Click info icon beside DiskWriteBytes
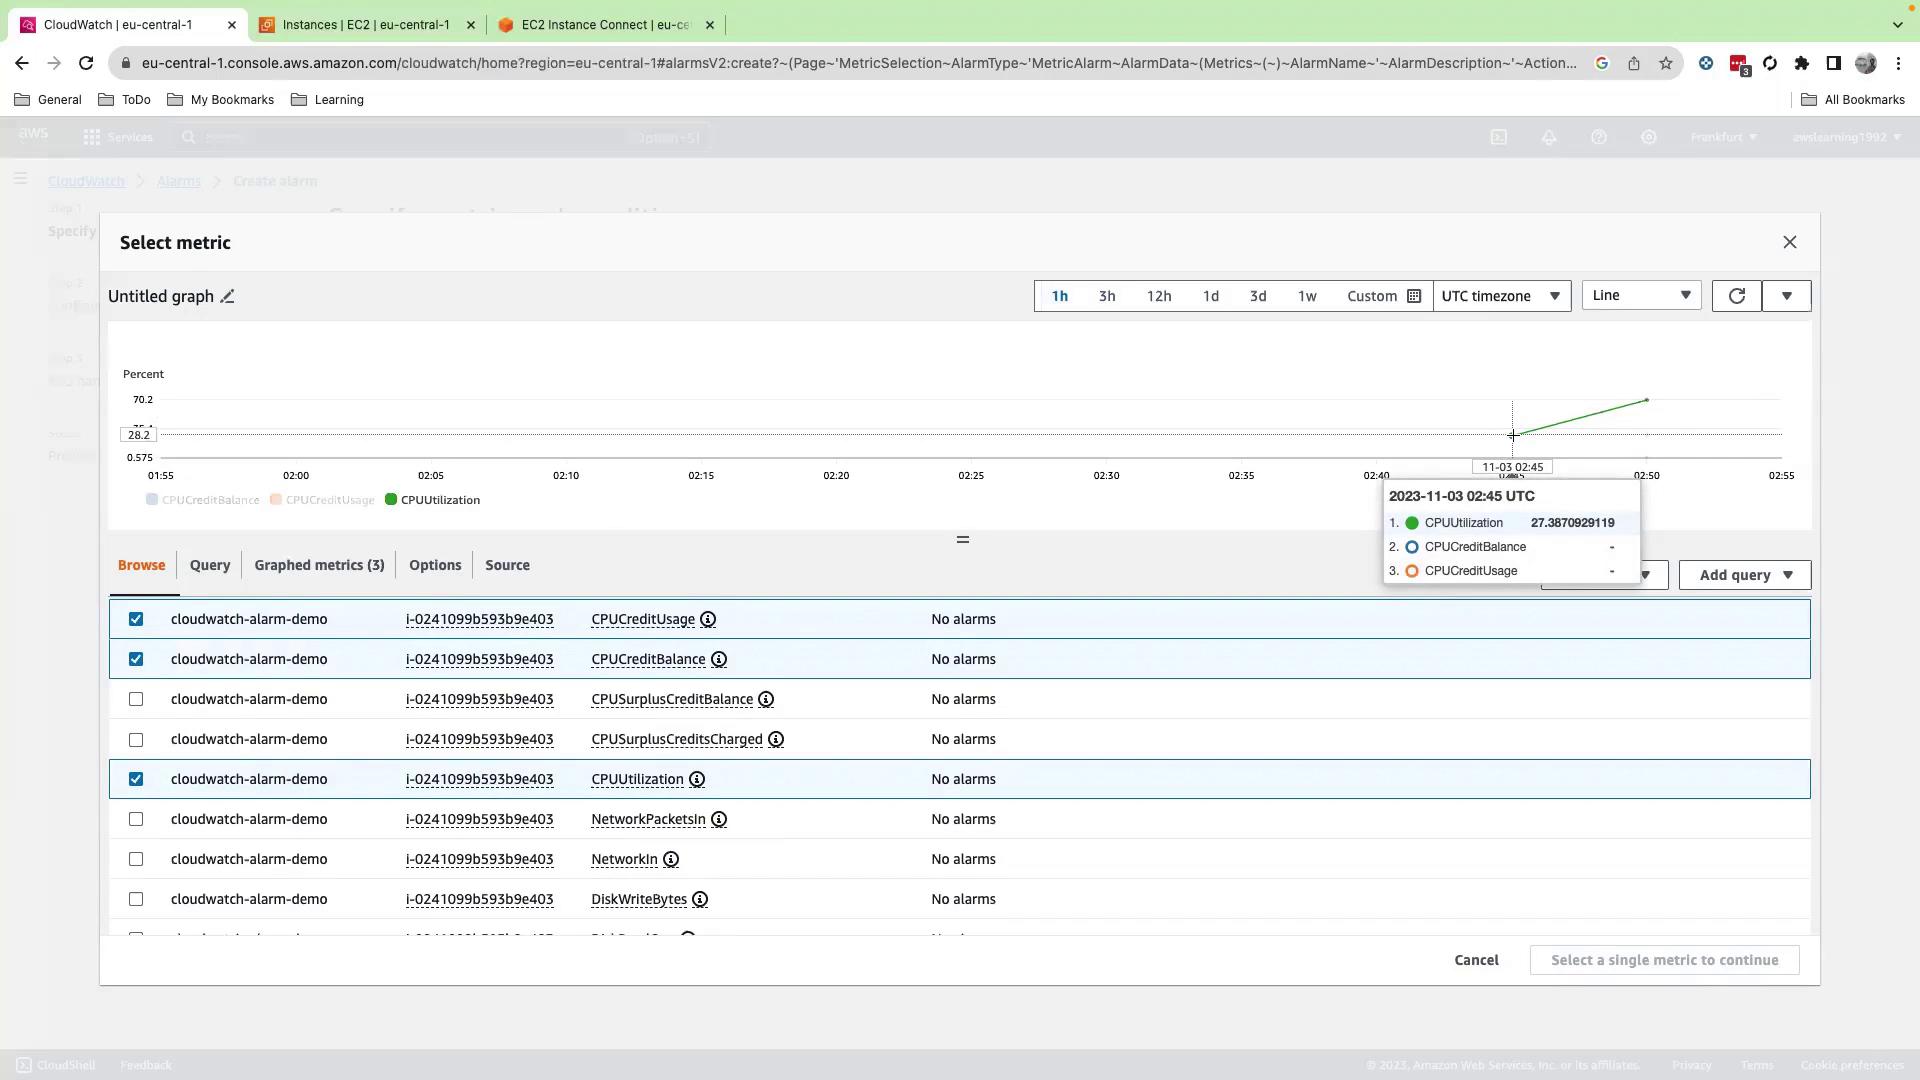1920x1080 pixels. tap(700, 900)
